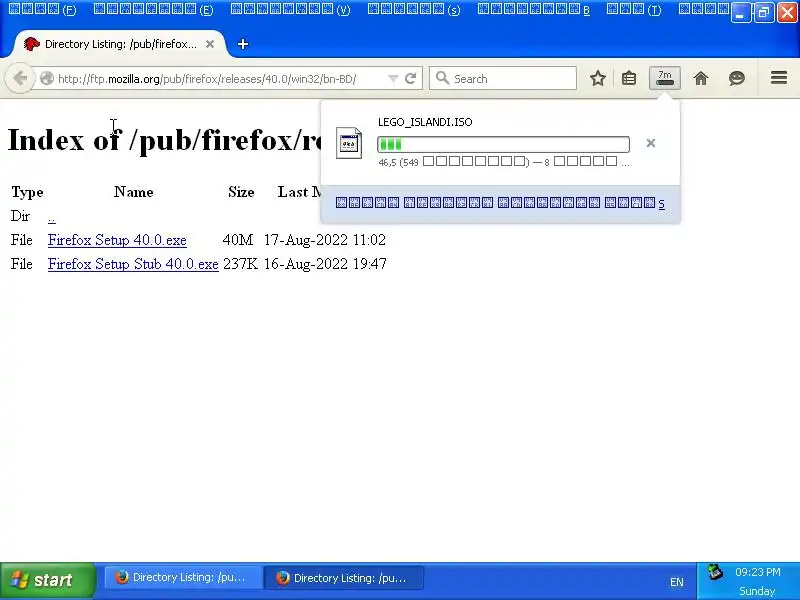
Task: Cancel the LEGO_ISLANDI.ISO download
Action: (x=651, y=143)
